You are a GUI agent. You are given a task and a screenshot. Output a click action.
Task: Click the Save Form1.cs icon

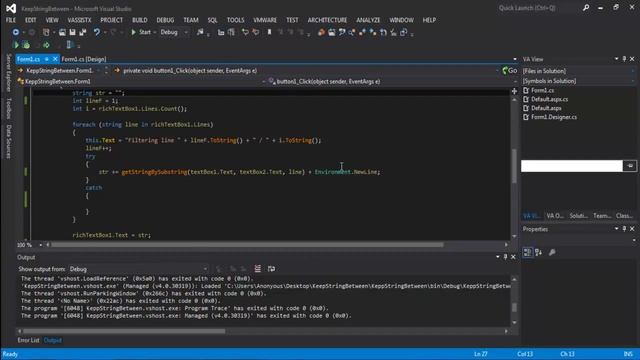tap(72, 32)
